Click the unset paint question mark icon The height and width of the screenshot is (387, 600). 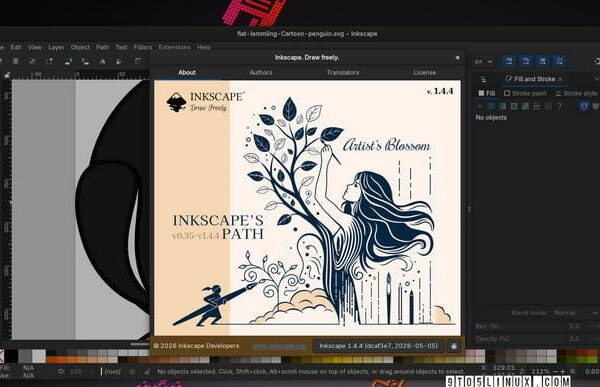pos(559,106)
